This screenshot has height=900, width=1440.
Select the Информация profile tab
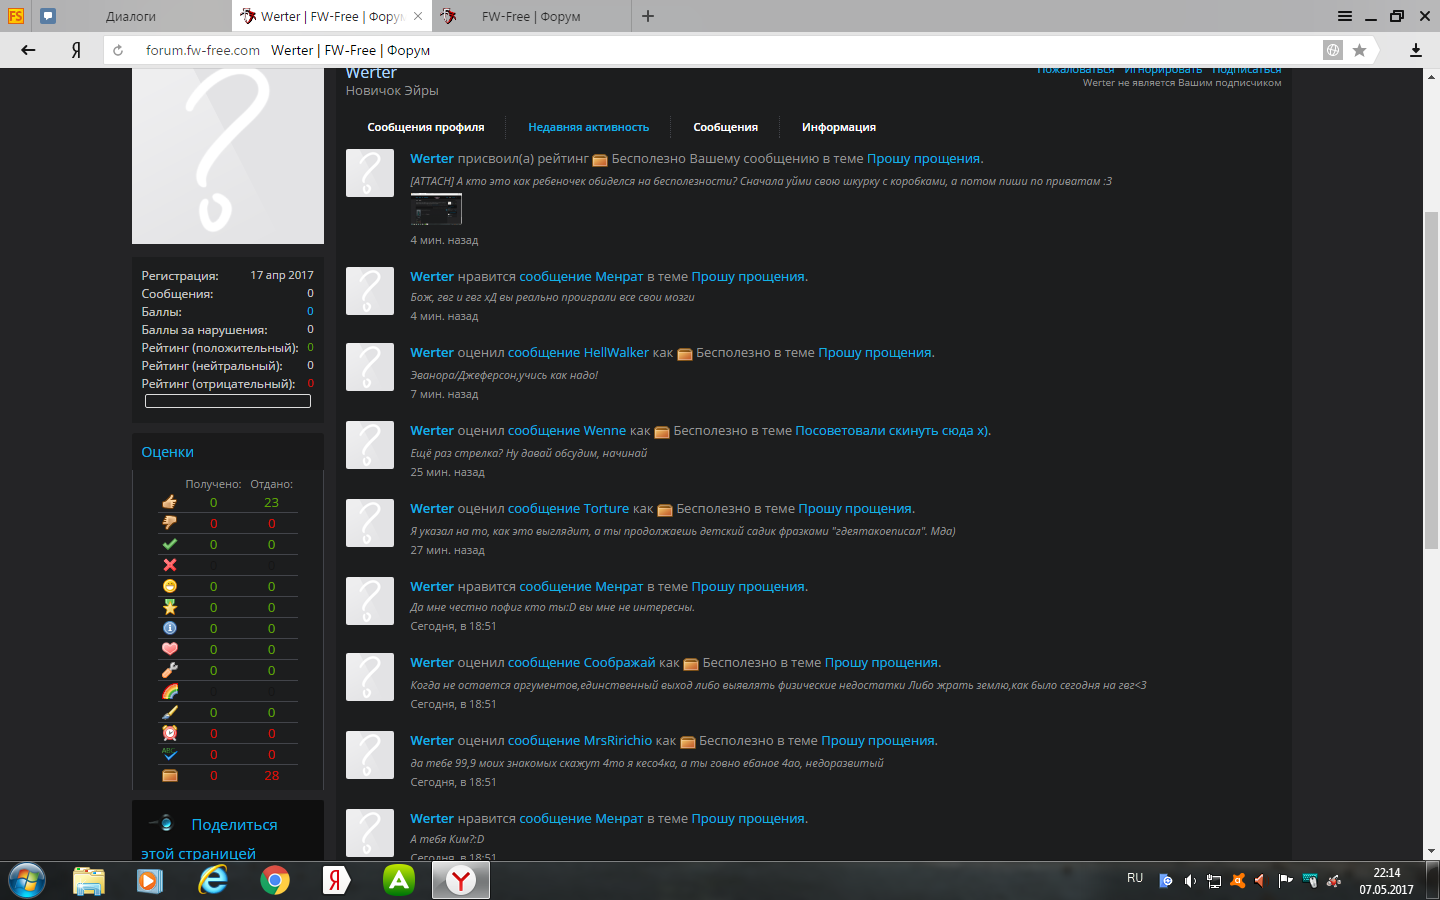(838, 127)
